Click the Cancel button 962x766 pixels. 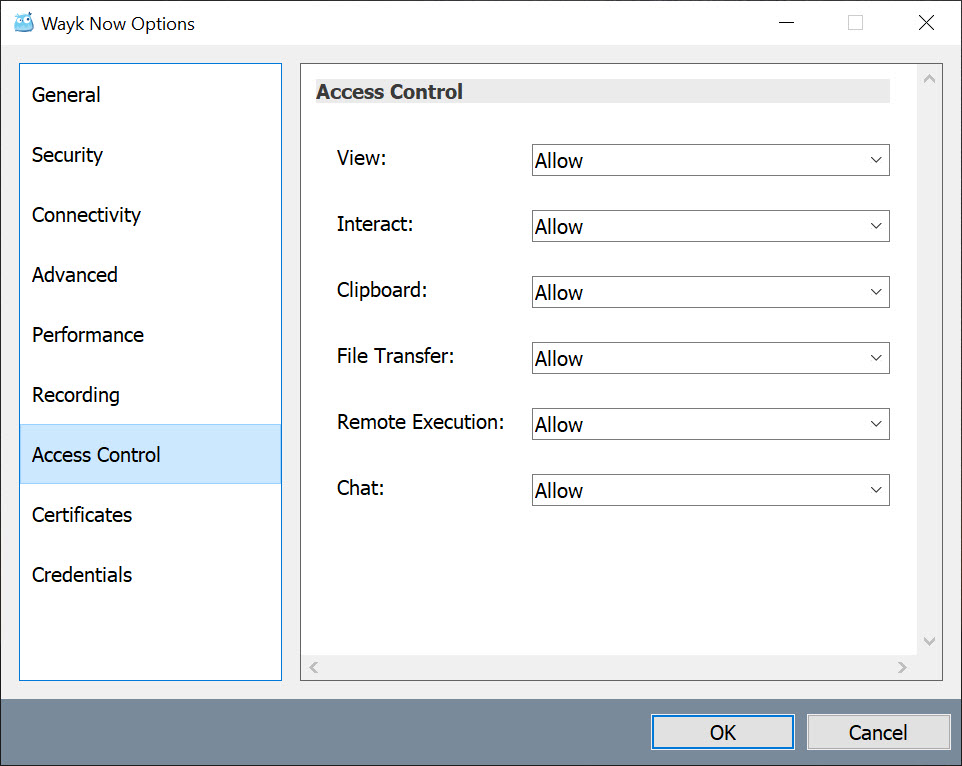pos(878,732)
